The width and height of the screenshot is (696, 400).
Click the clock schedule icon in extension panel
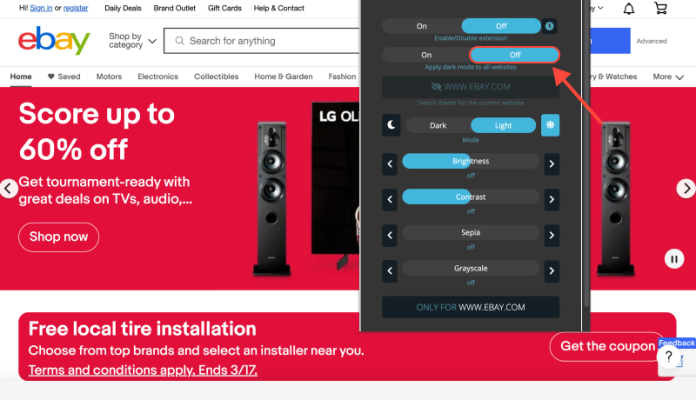point(549,26)
